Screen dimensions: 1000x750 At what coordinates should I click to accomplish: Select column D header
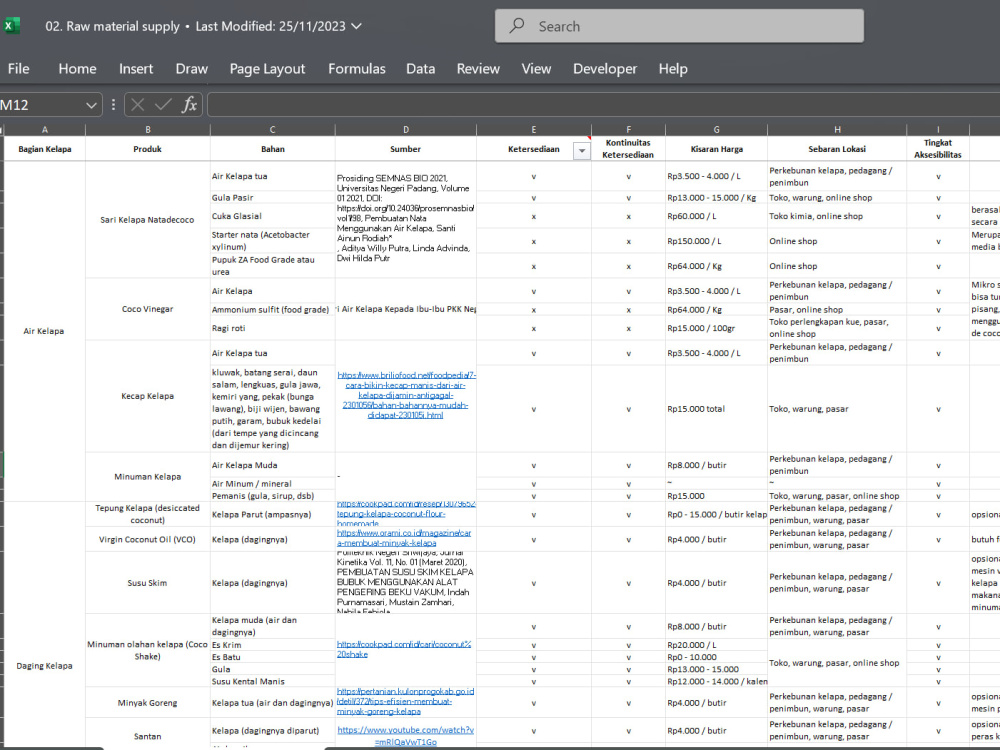tap(406, 129)
